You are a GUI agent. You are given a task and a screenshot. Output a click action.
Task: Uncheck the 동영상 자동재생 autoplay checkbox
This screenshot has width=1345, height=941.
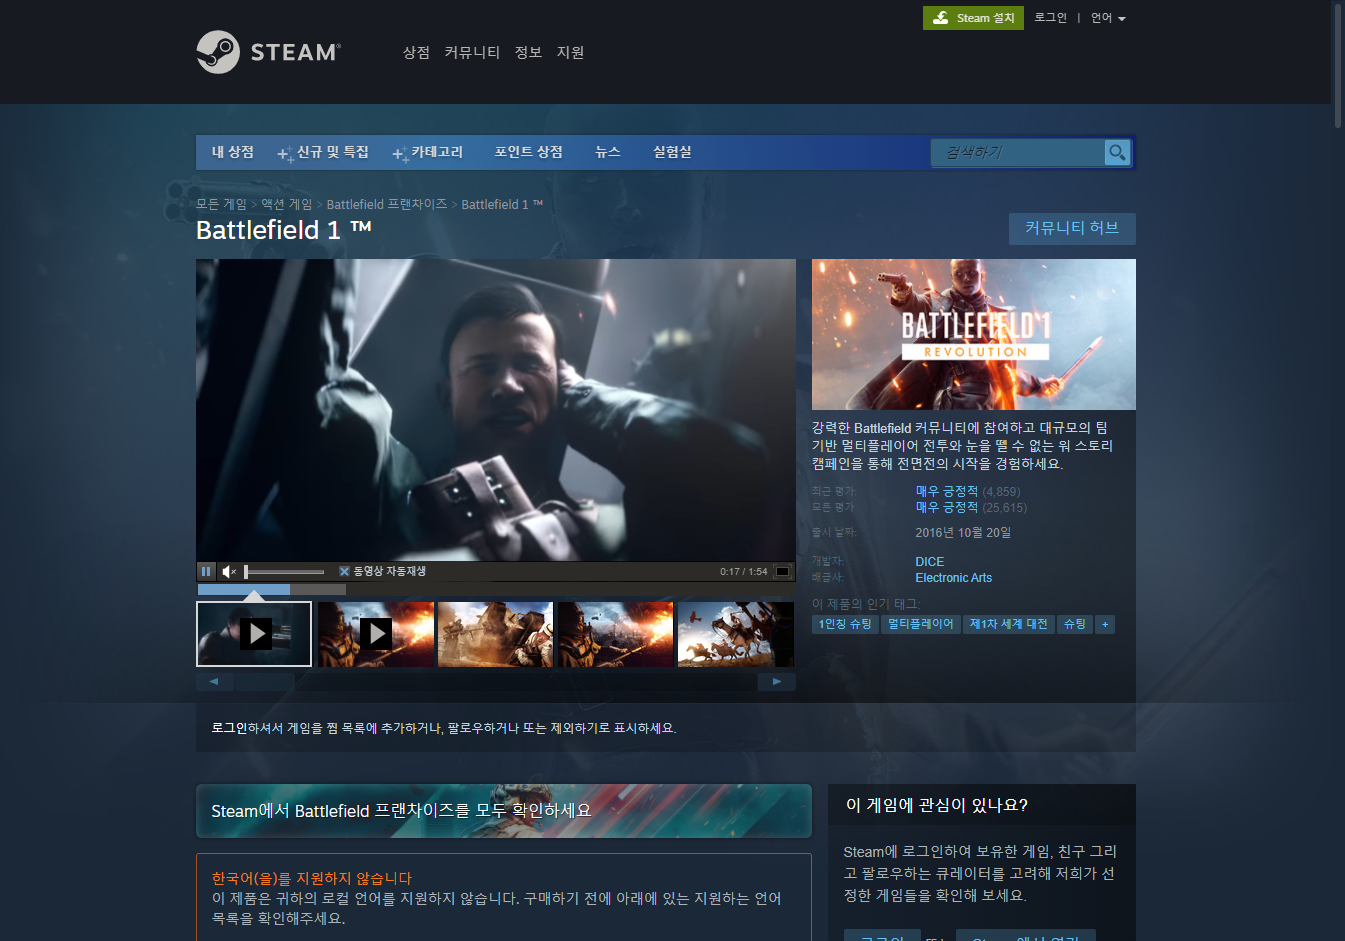tap(344, 572)
